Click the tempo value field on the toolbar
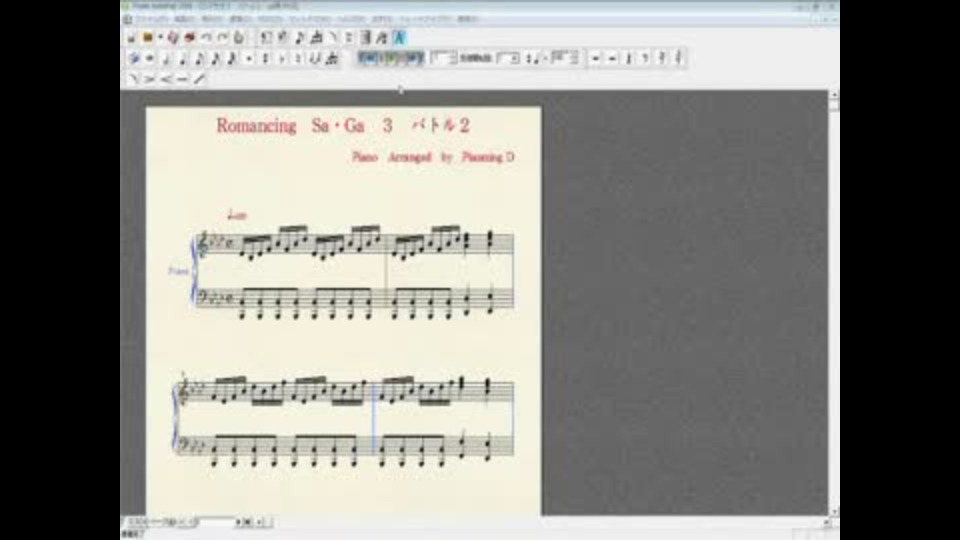This screenshot has width=960, height=540. point(565,58)
